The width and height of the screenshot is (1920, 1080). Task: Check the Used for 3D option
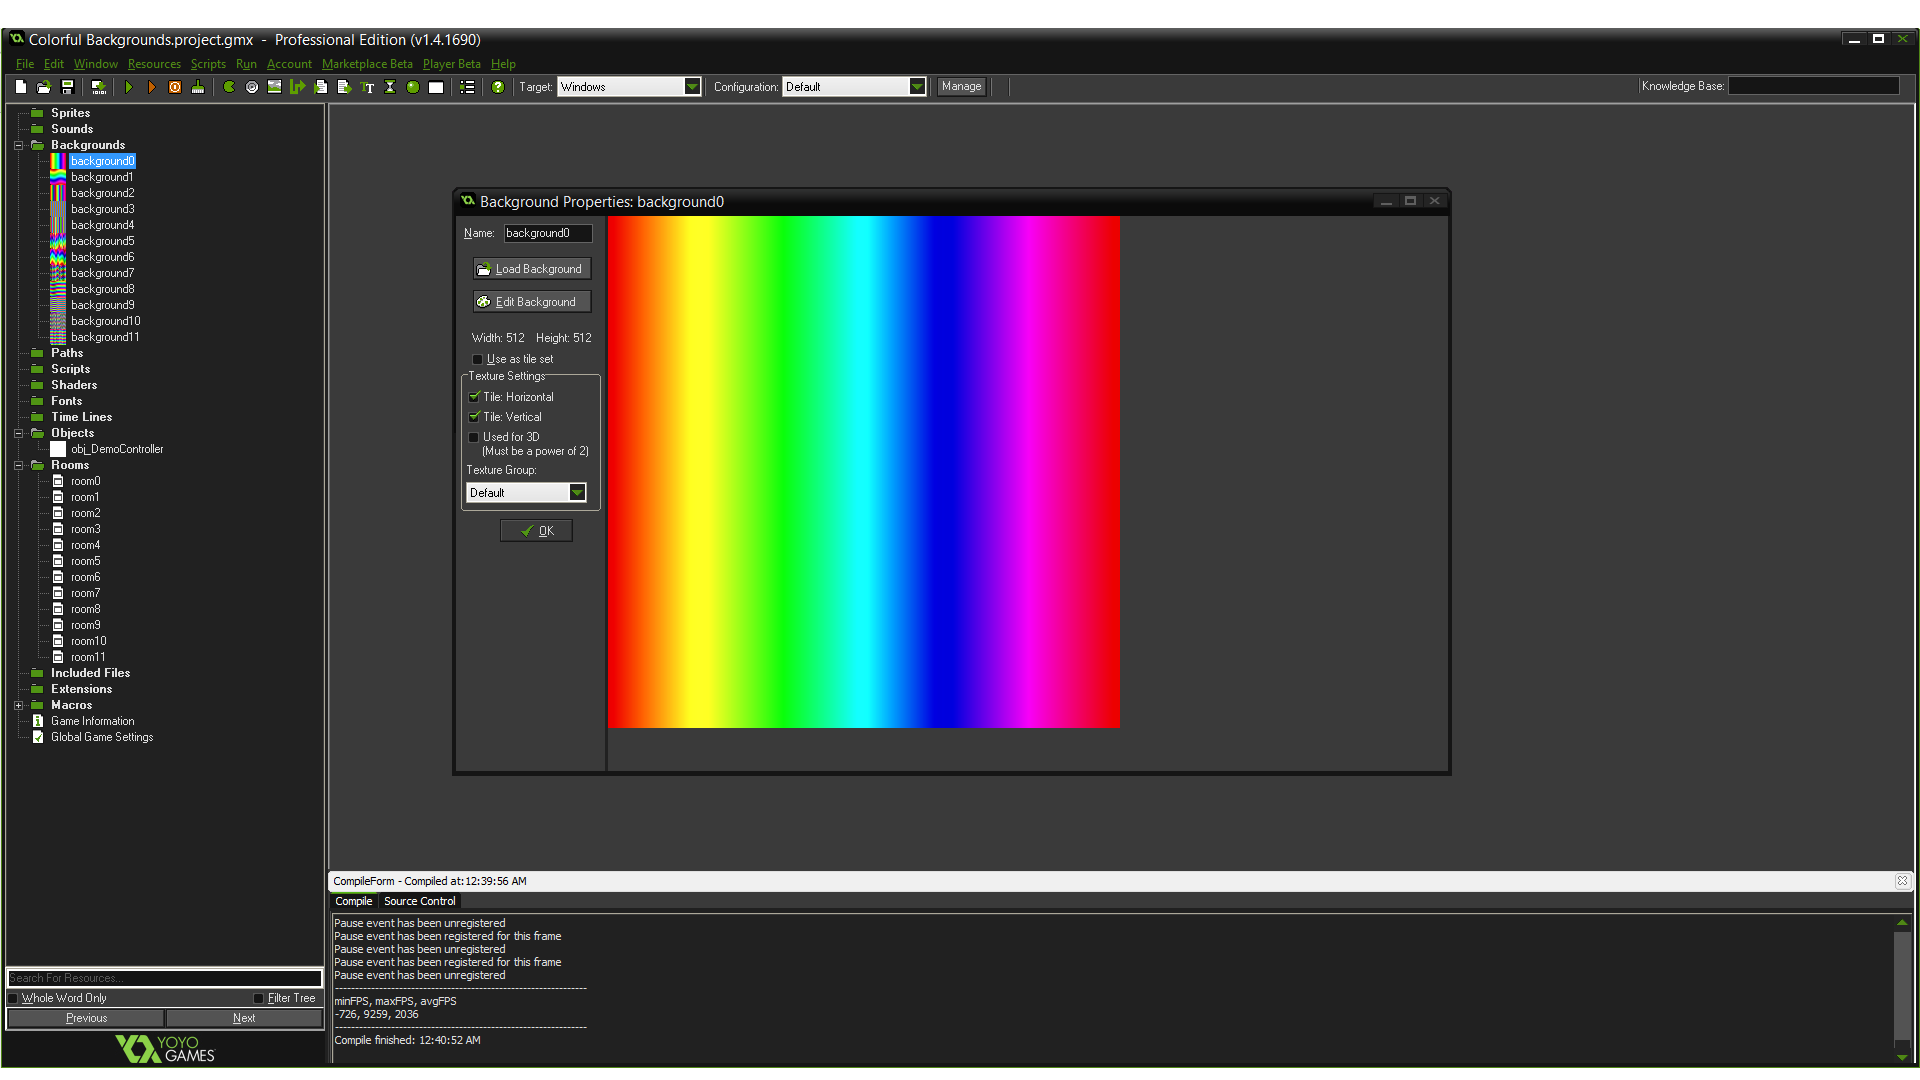474,437
